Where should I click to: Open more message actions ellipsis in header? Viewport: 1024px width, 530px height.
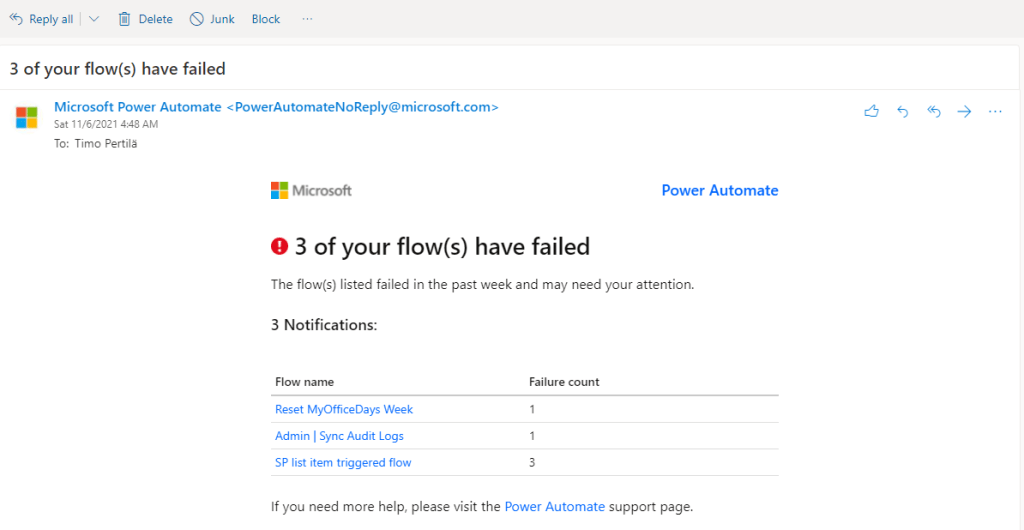995,112
